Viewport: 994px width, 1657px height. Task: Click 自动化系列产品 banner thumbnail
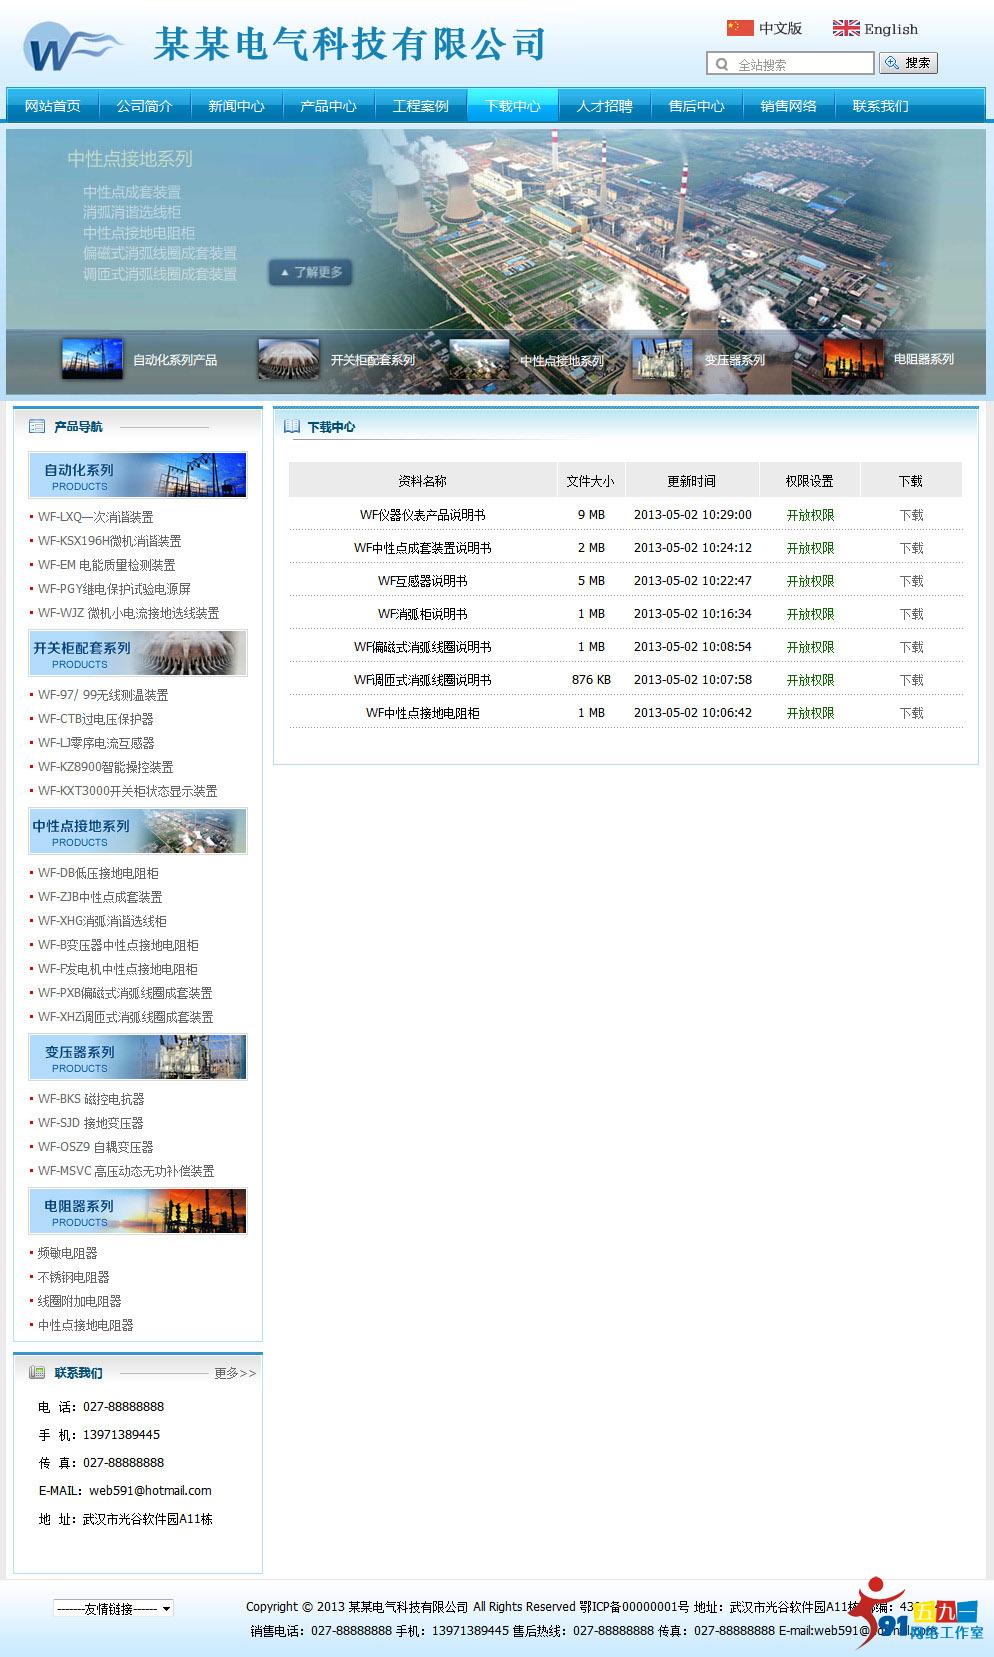[x=93, y=359]
